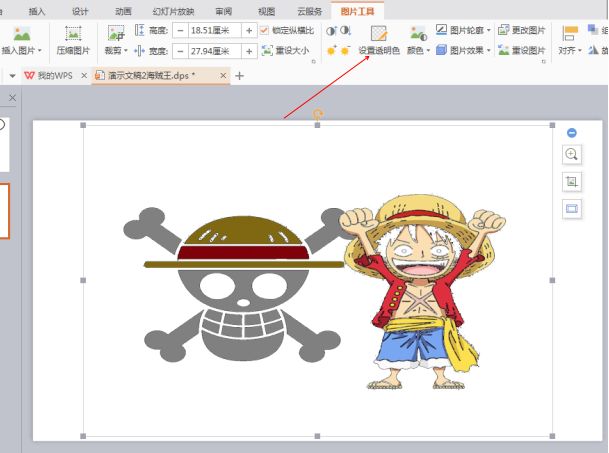Switch to the 云服务 ribbon tab
The height and width of the screenshot is (453, 609).
[310, 11]
